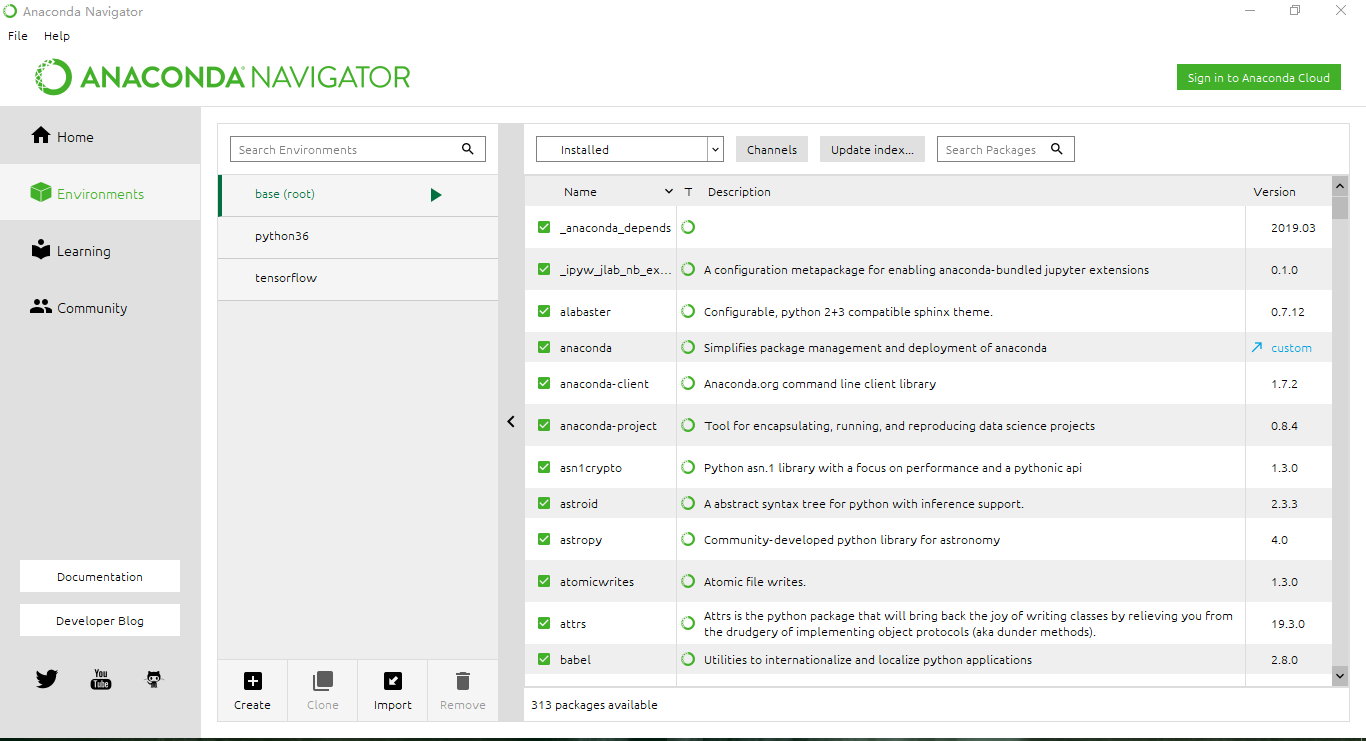Open the Developer Blog button
Viewport: 1366px width, 741px height.
pos(100,620)
